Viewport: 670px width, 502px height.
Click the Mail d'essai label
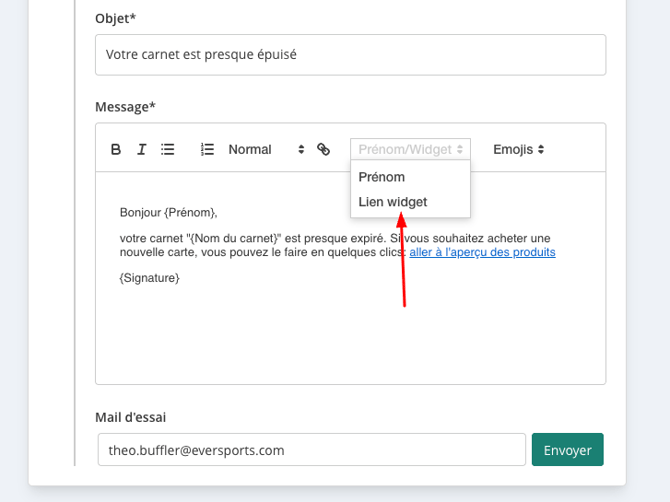pyautogui.click(x=130, y=417)
